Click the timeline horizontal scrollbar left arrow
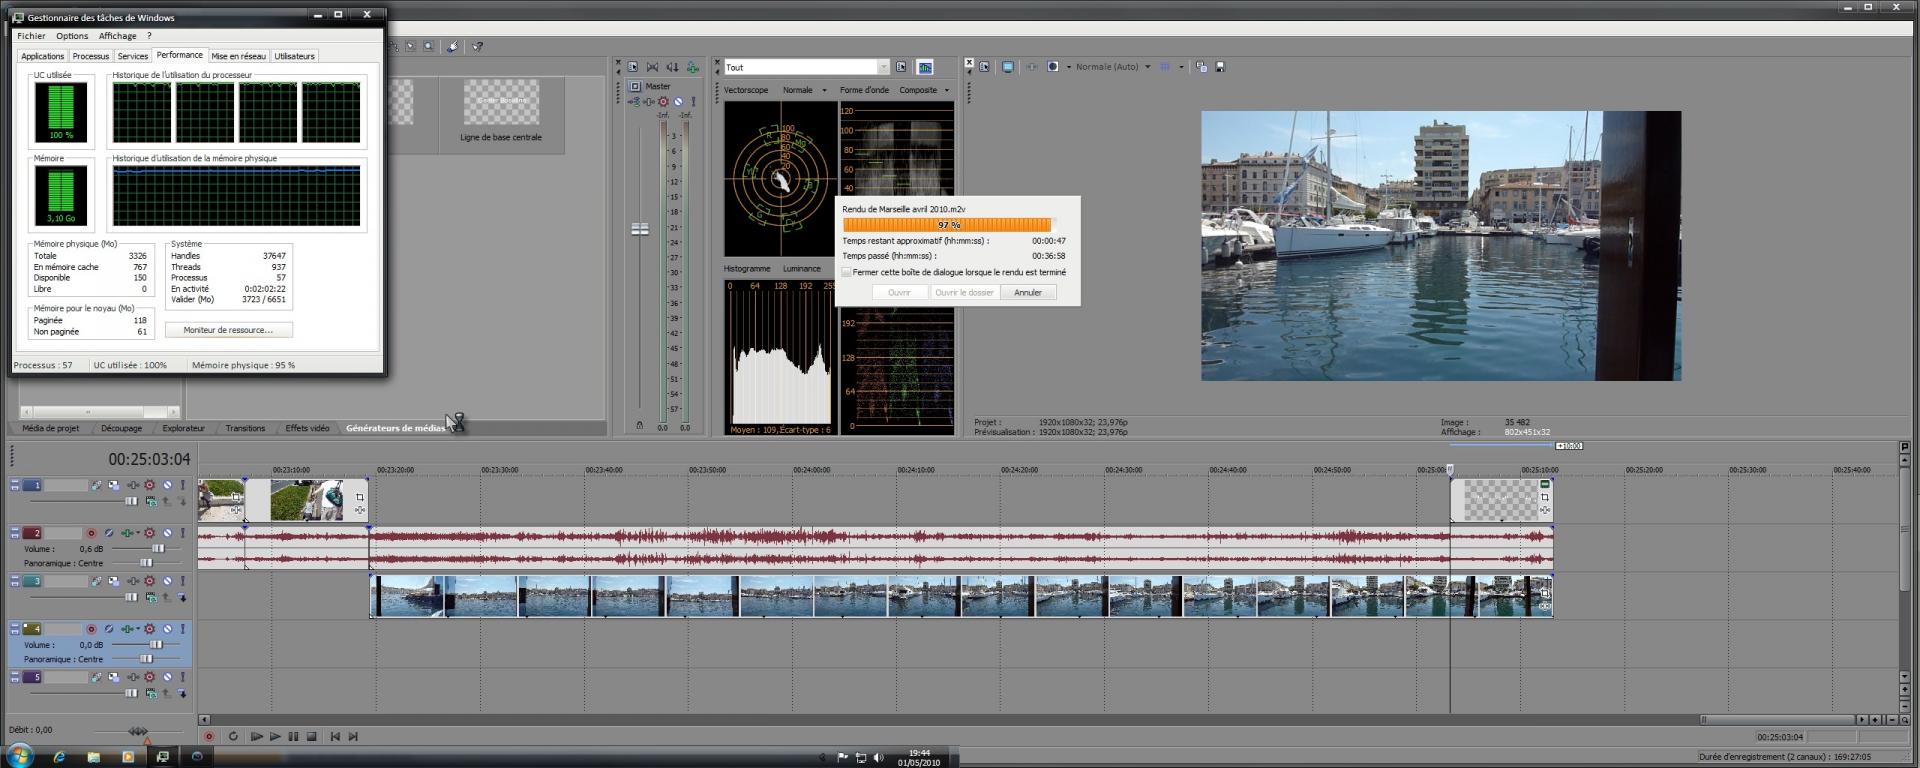Screen dimensions: 1920x768 point(204,719)
